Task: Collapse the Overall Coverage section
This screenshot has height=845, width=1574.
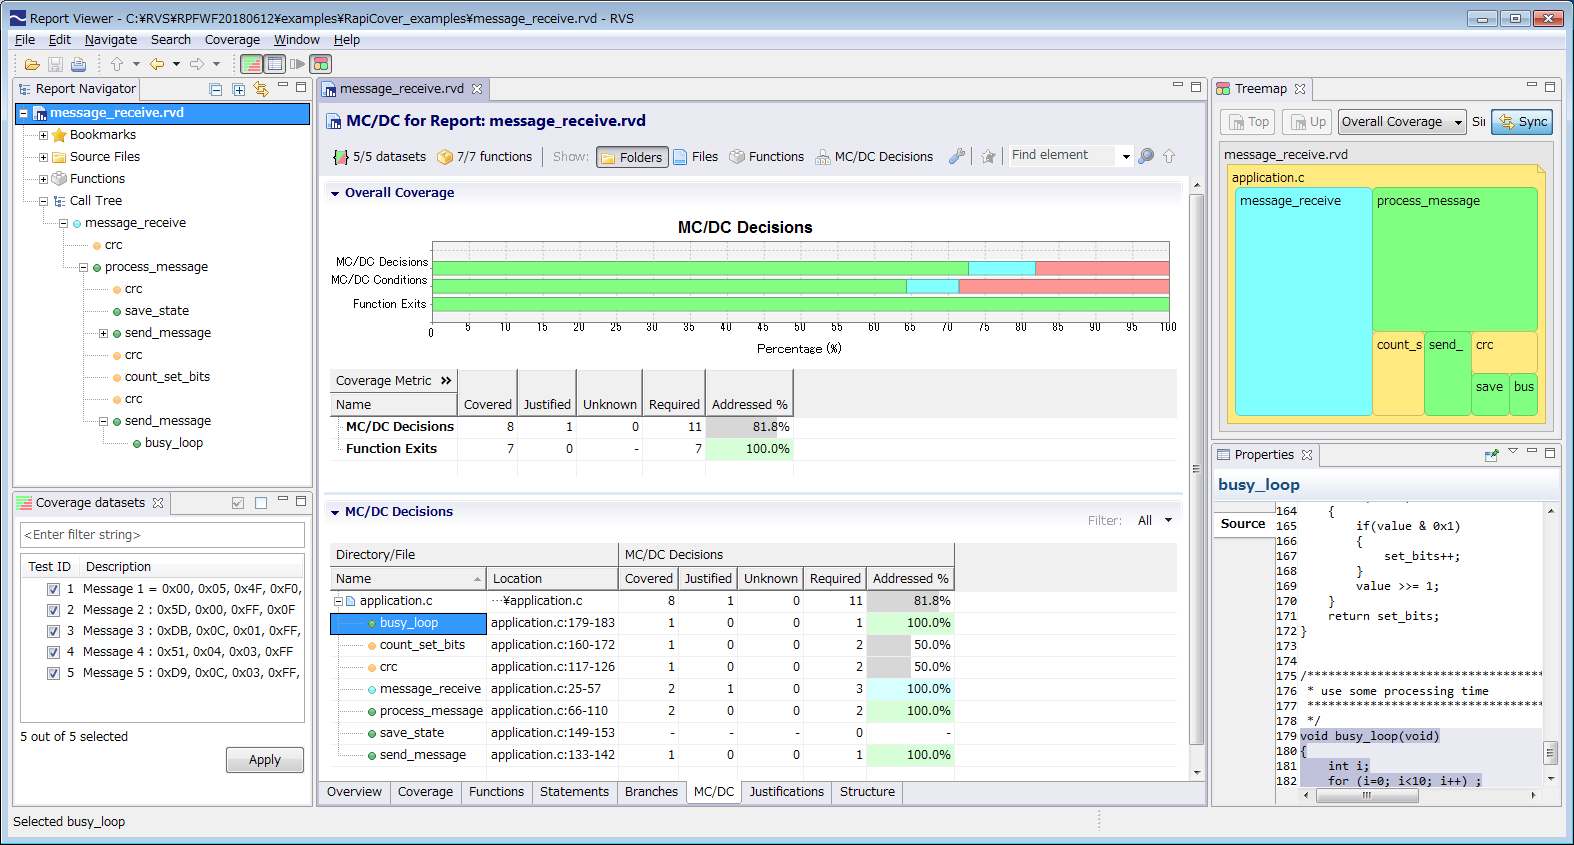Action: [335, 193]
